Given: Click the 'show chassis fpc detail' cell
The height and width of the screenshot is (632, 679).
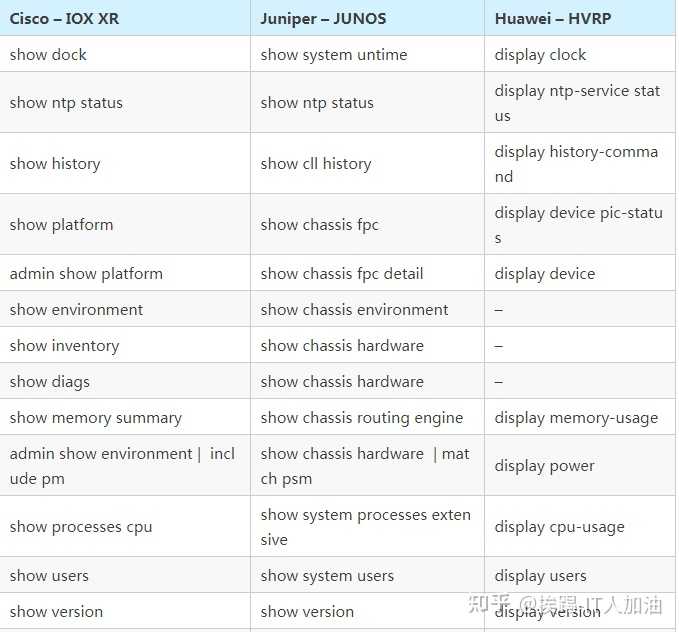Looking at the screenshot, I should (x=367, y=273).
